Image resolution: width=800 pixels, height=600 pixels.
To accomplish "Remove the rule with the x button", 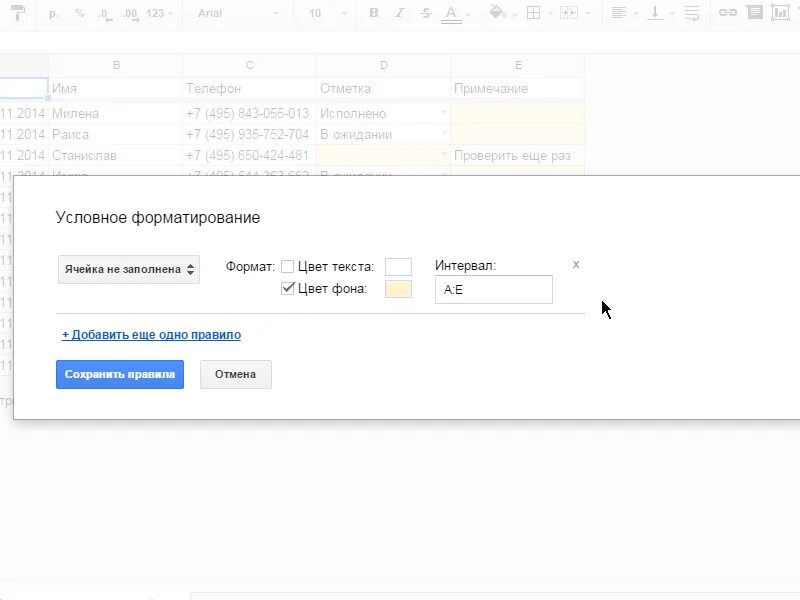I will (x=576, y=264).
